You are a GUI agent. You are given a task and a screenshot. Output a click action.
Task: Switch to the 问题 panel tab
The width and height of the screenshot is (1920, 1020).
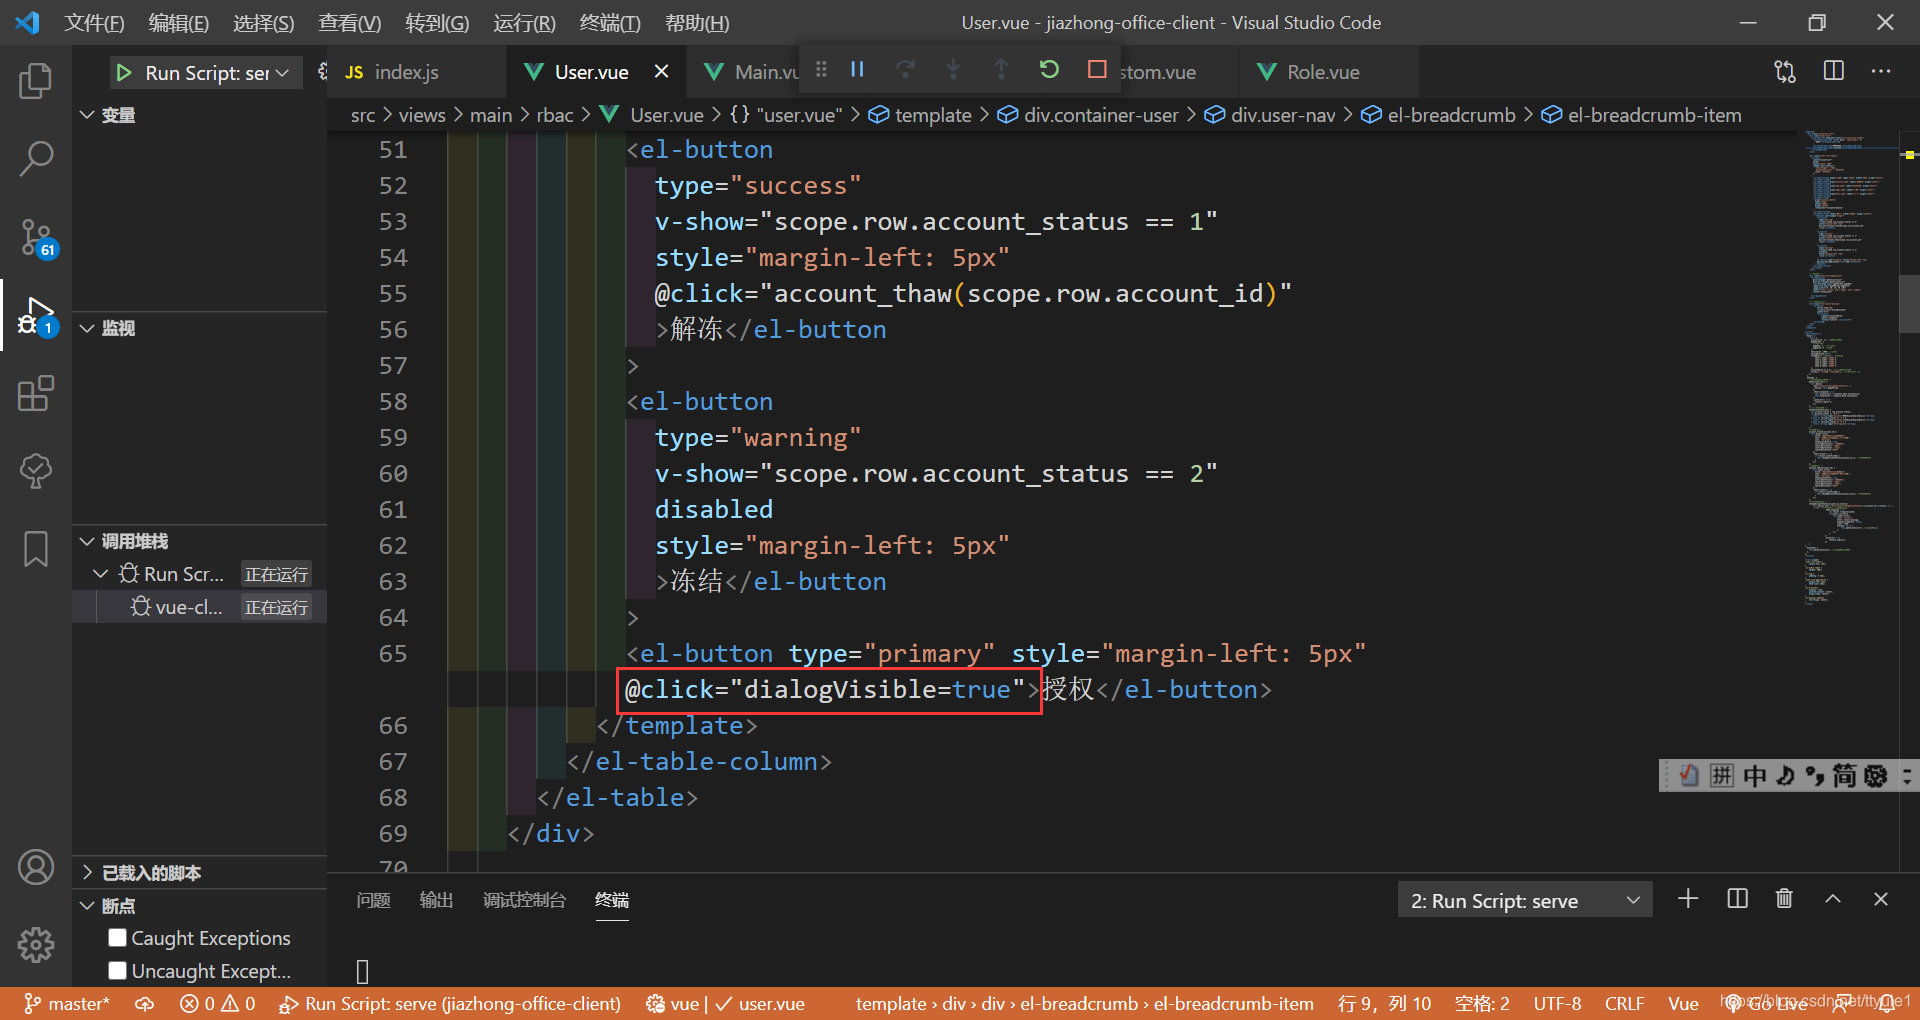[x=373, y=900]
